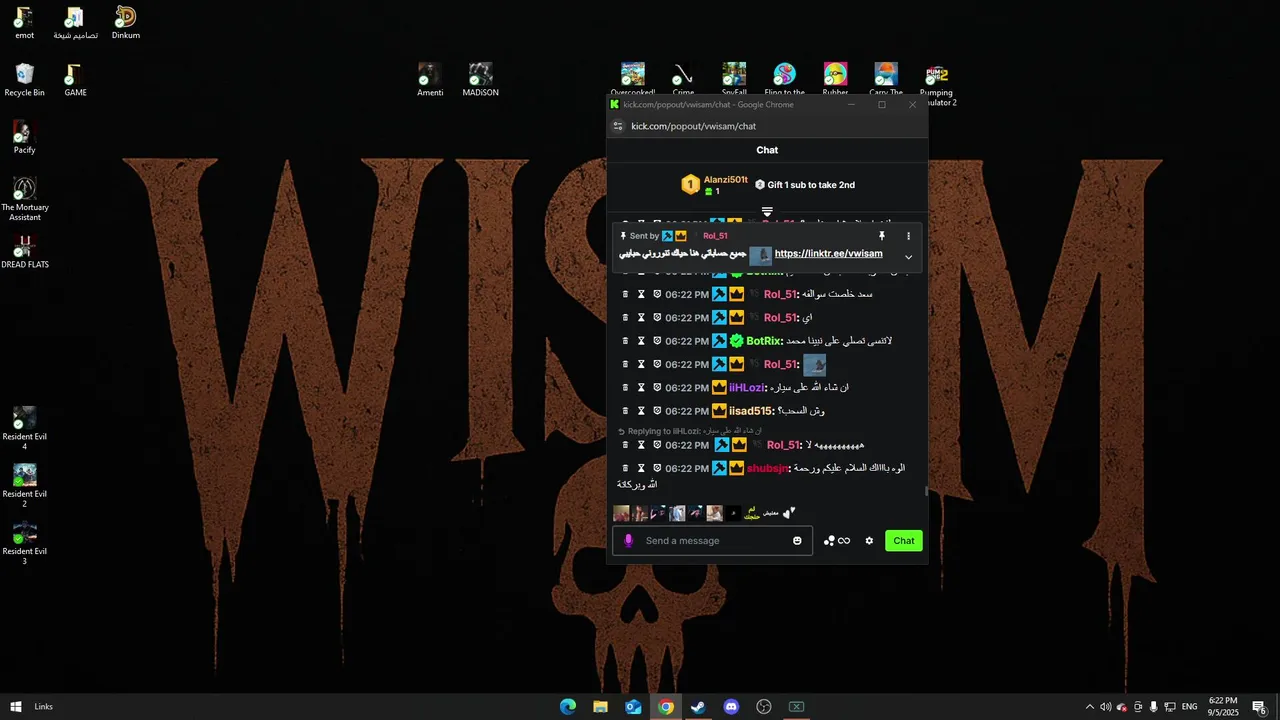Ban shubsjn with the shield icon

657,468
